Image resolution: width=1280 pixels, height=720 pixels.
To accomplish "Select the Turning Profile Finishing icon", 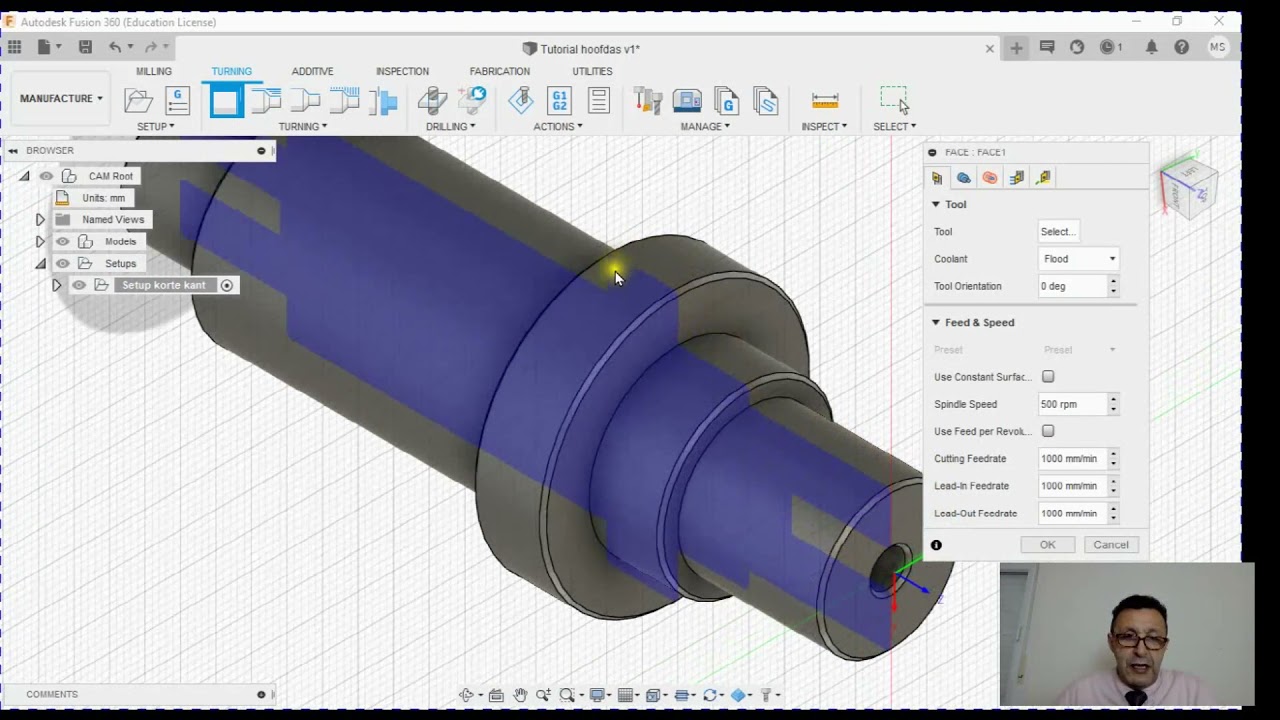I will (x=305, y=101).
